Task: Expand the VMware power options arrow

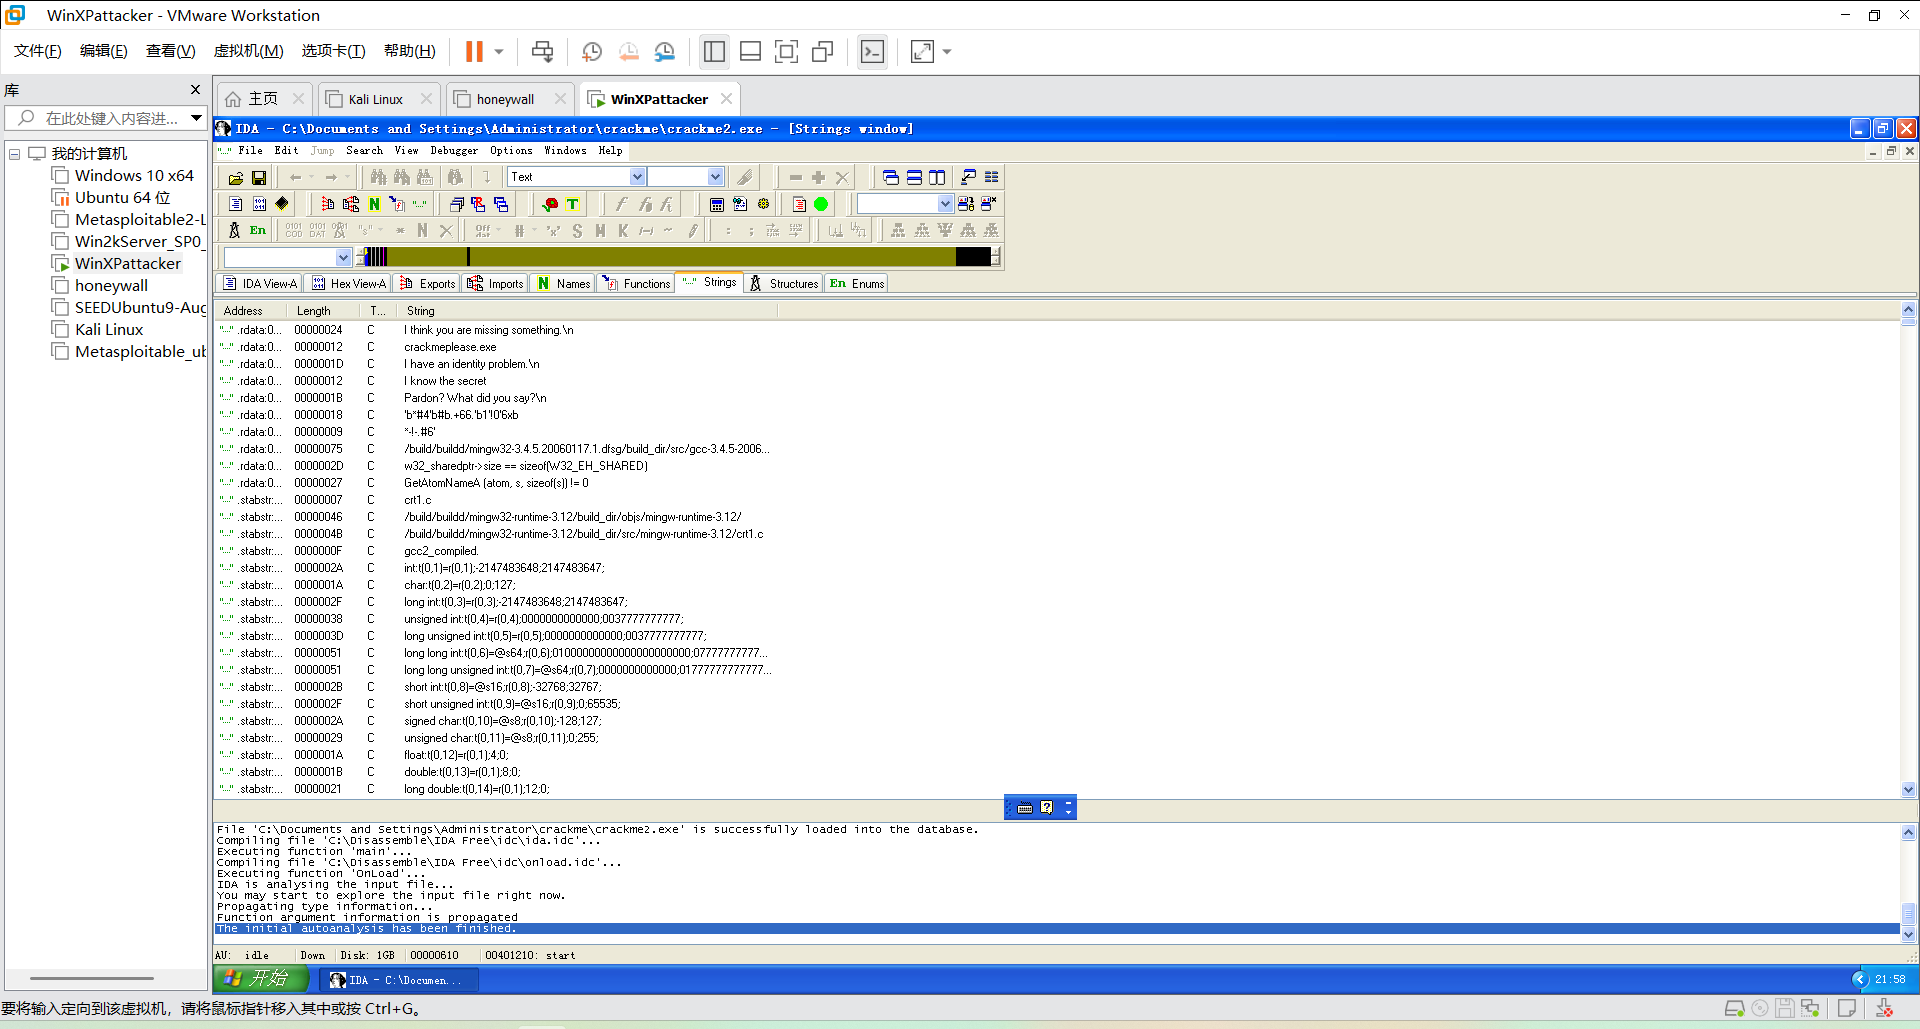Action: [499, 51]
